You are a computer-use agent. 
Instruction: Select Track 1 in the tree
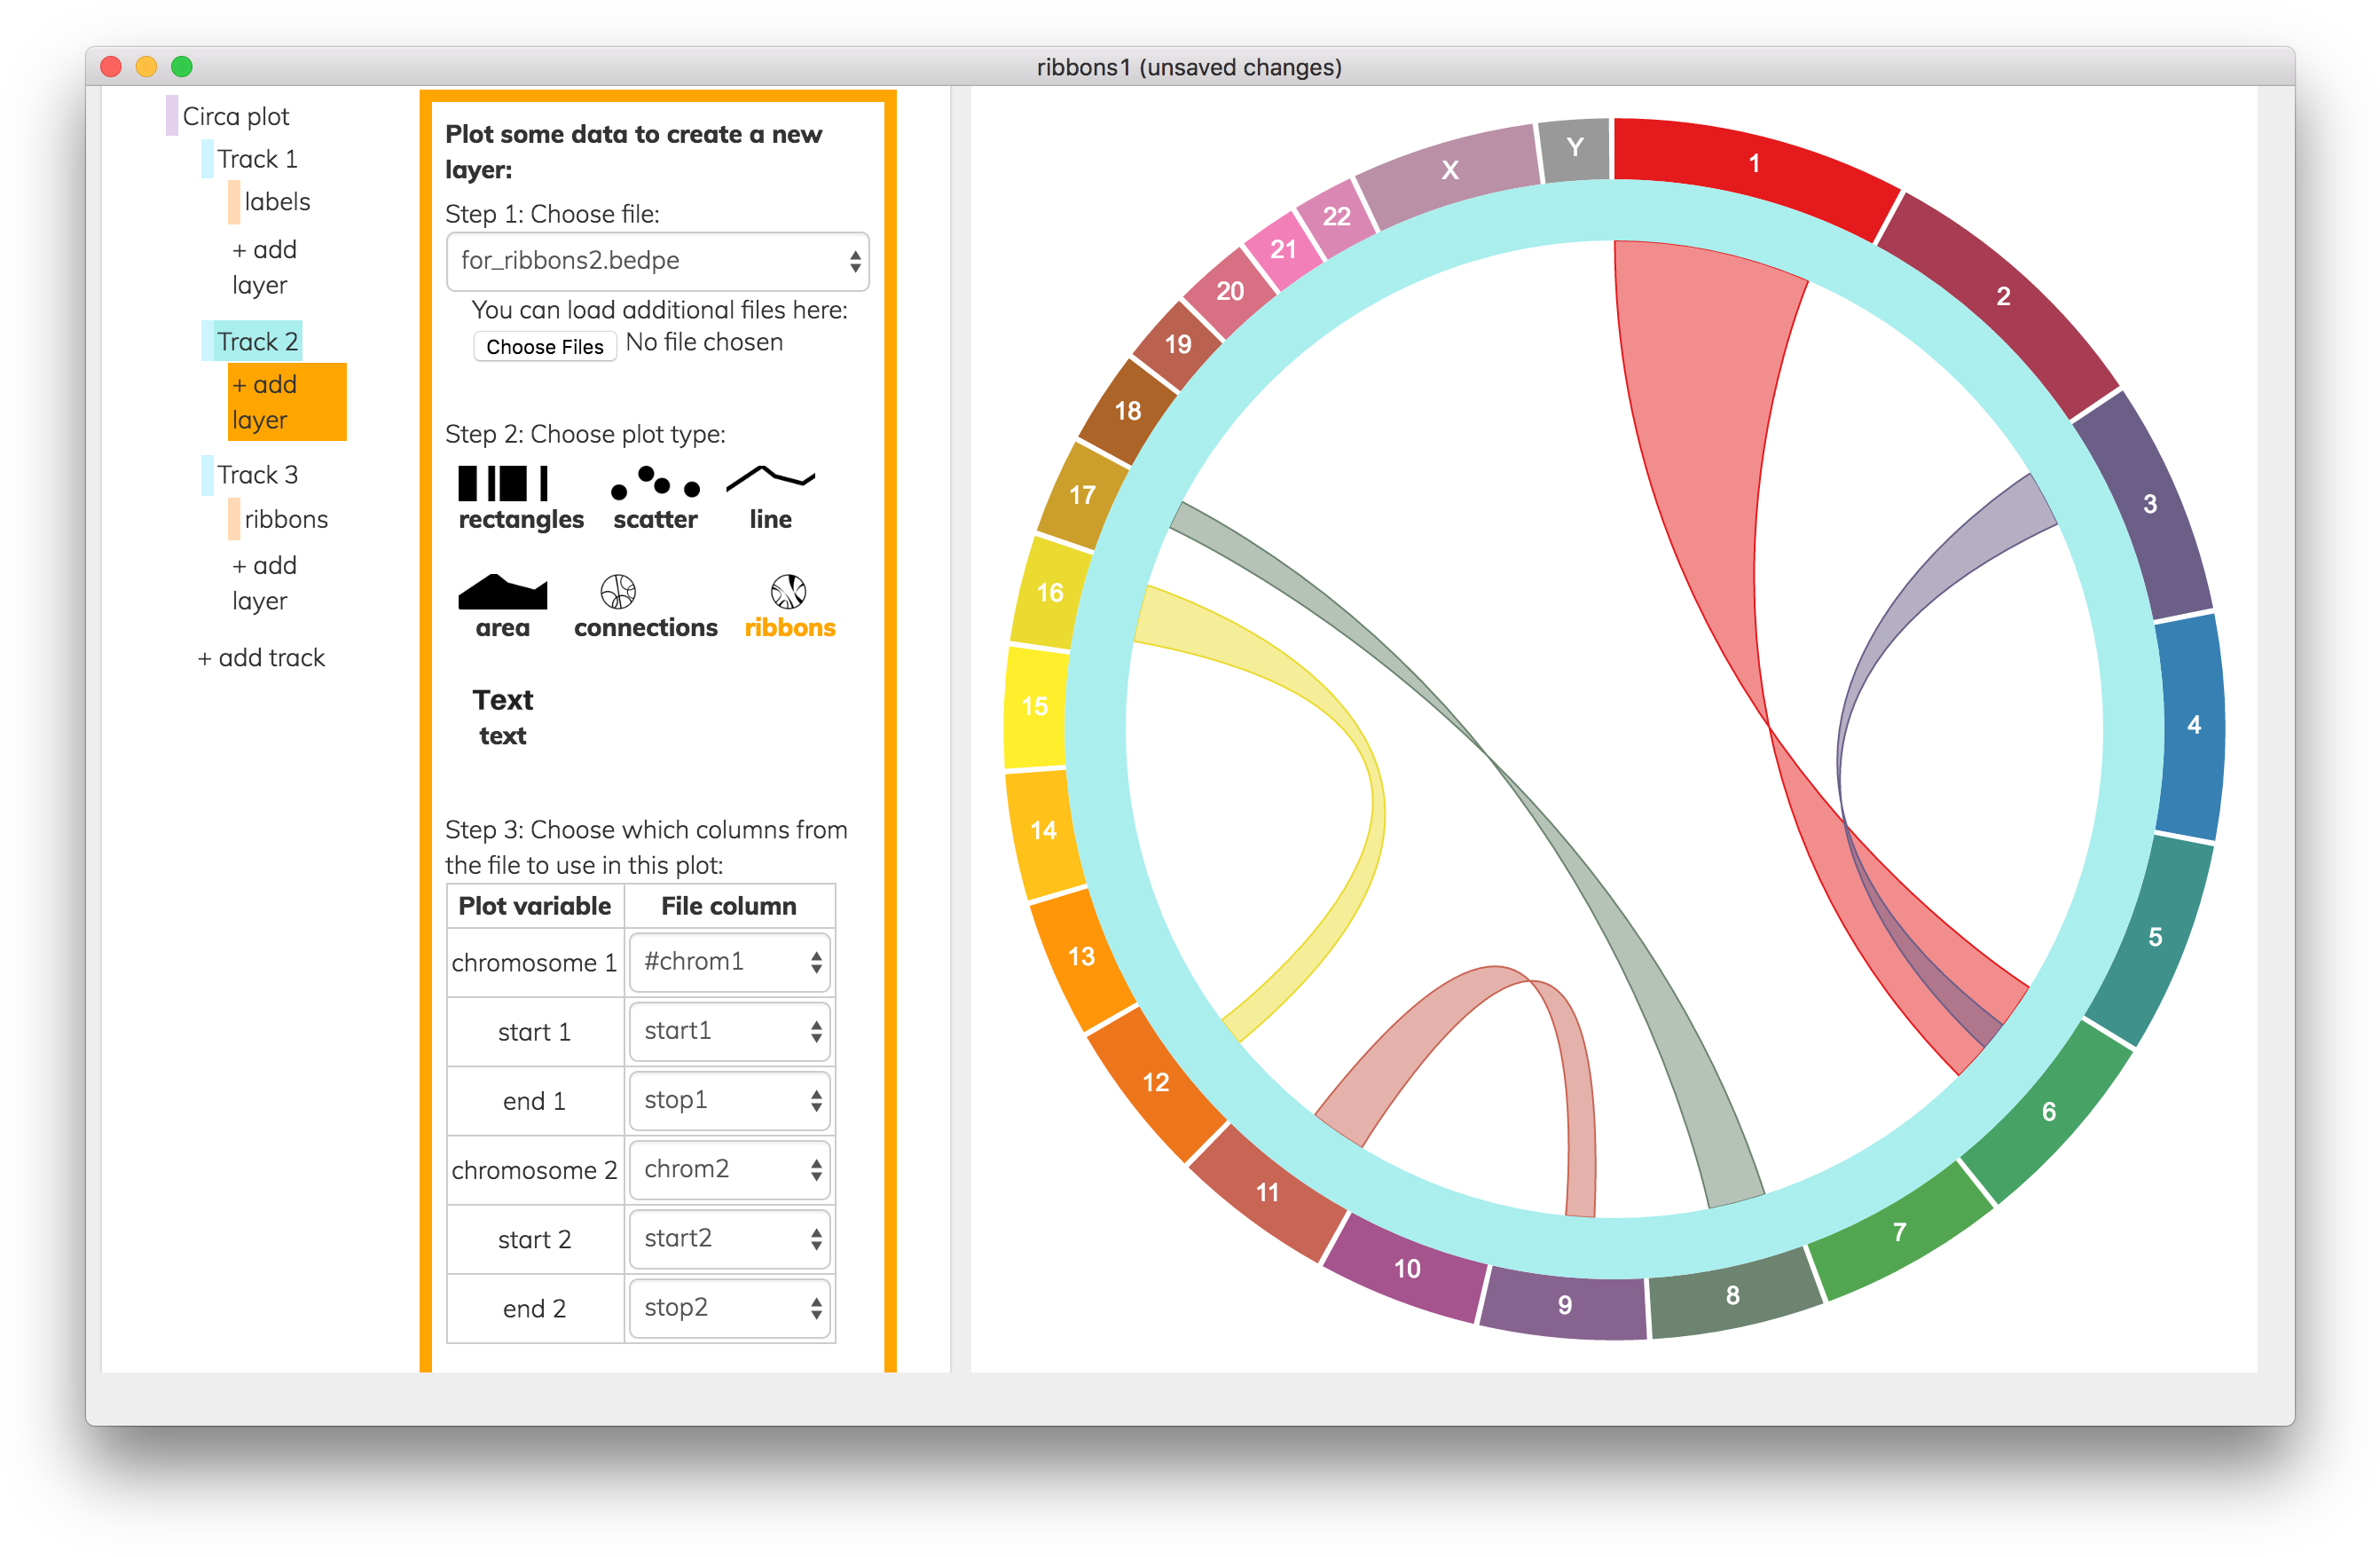click(x=257, y=159)
